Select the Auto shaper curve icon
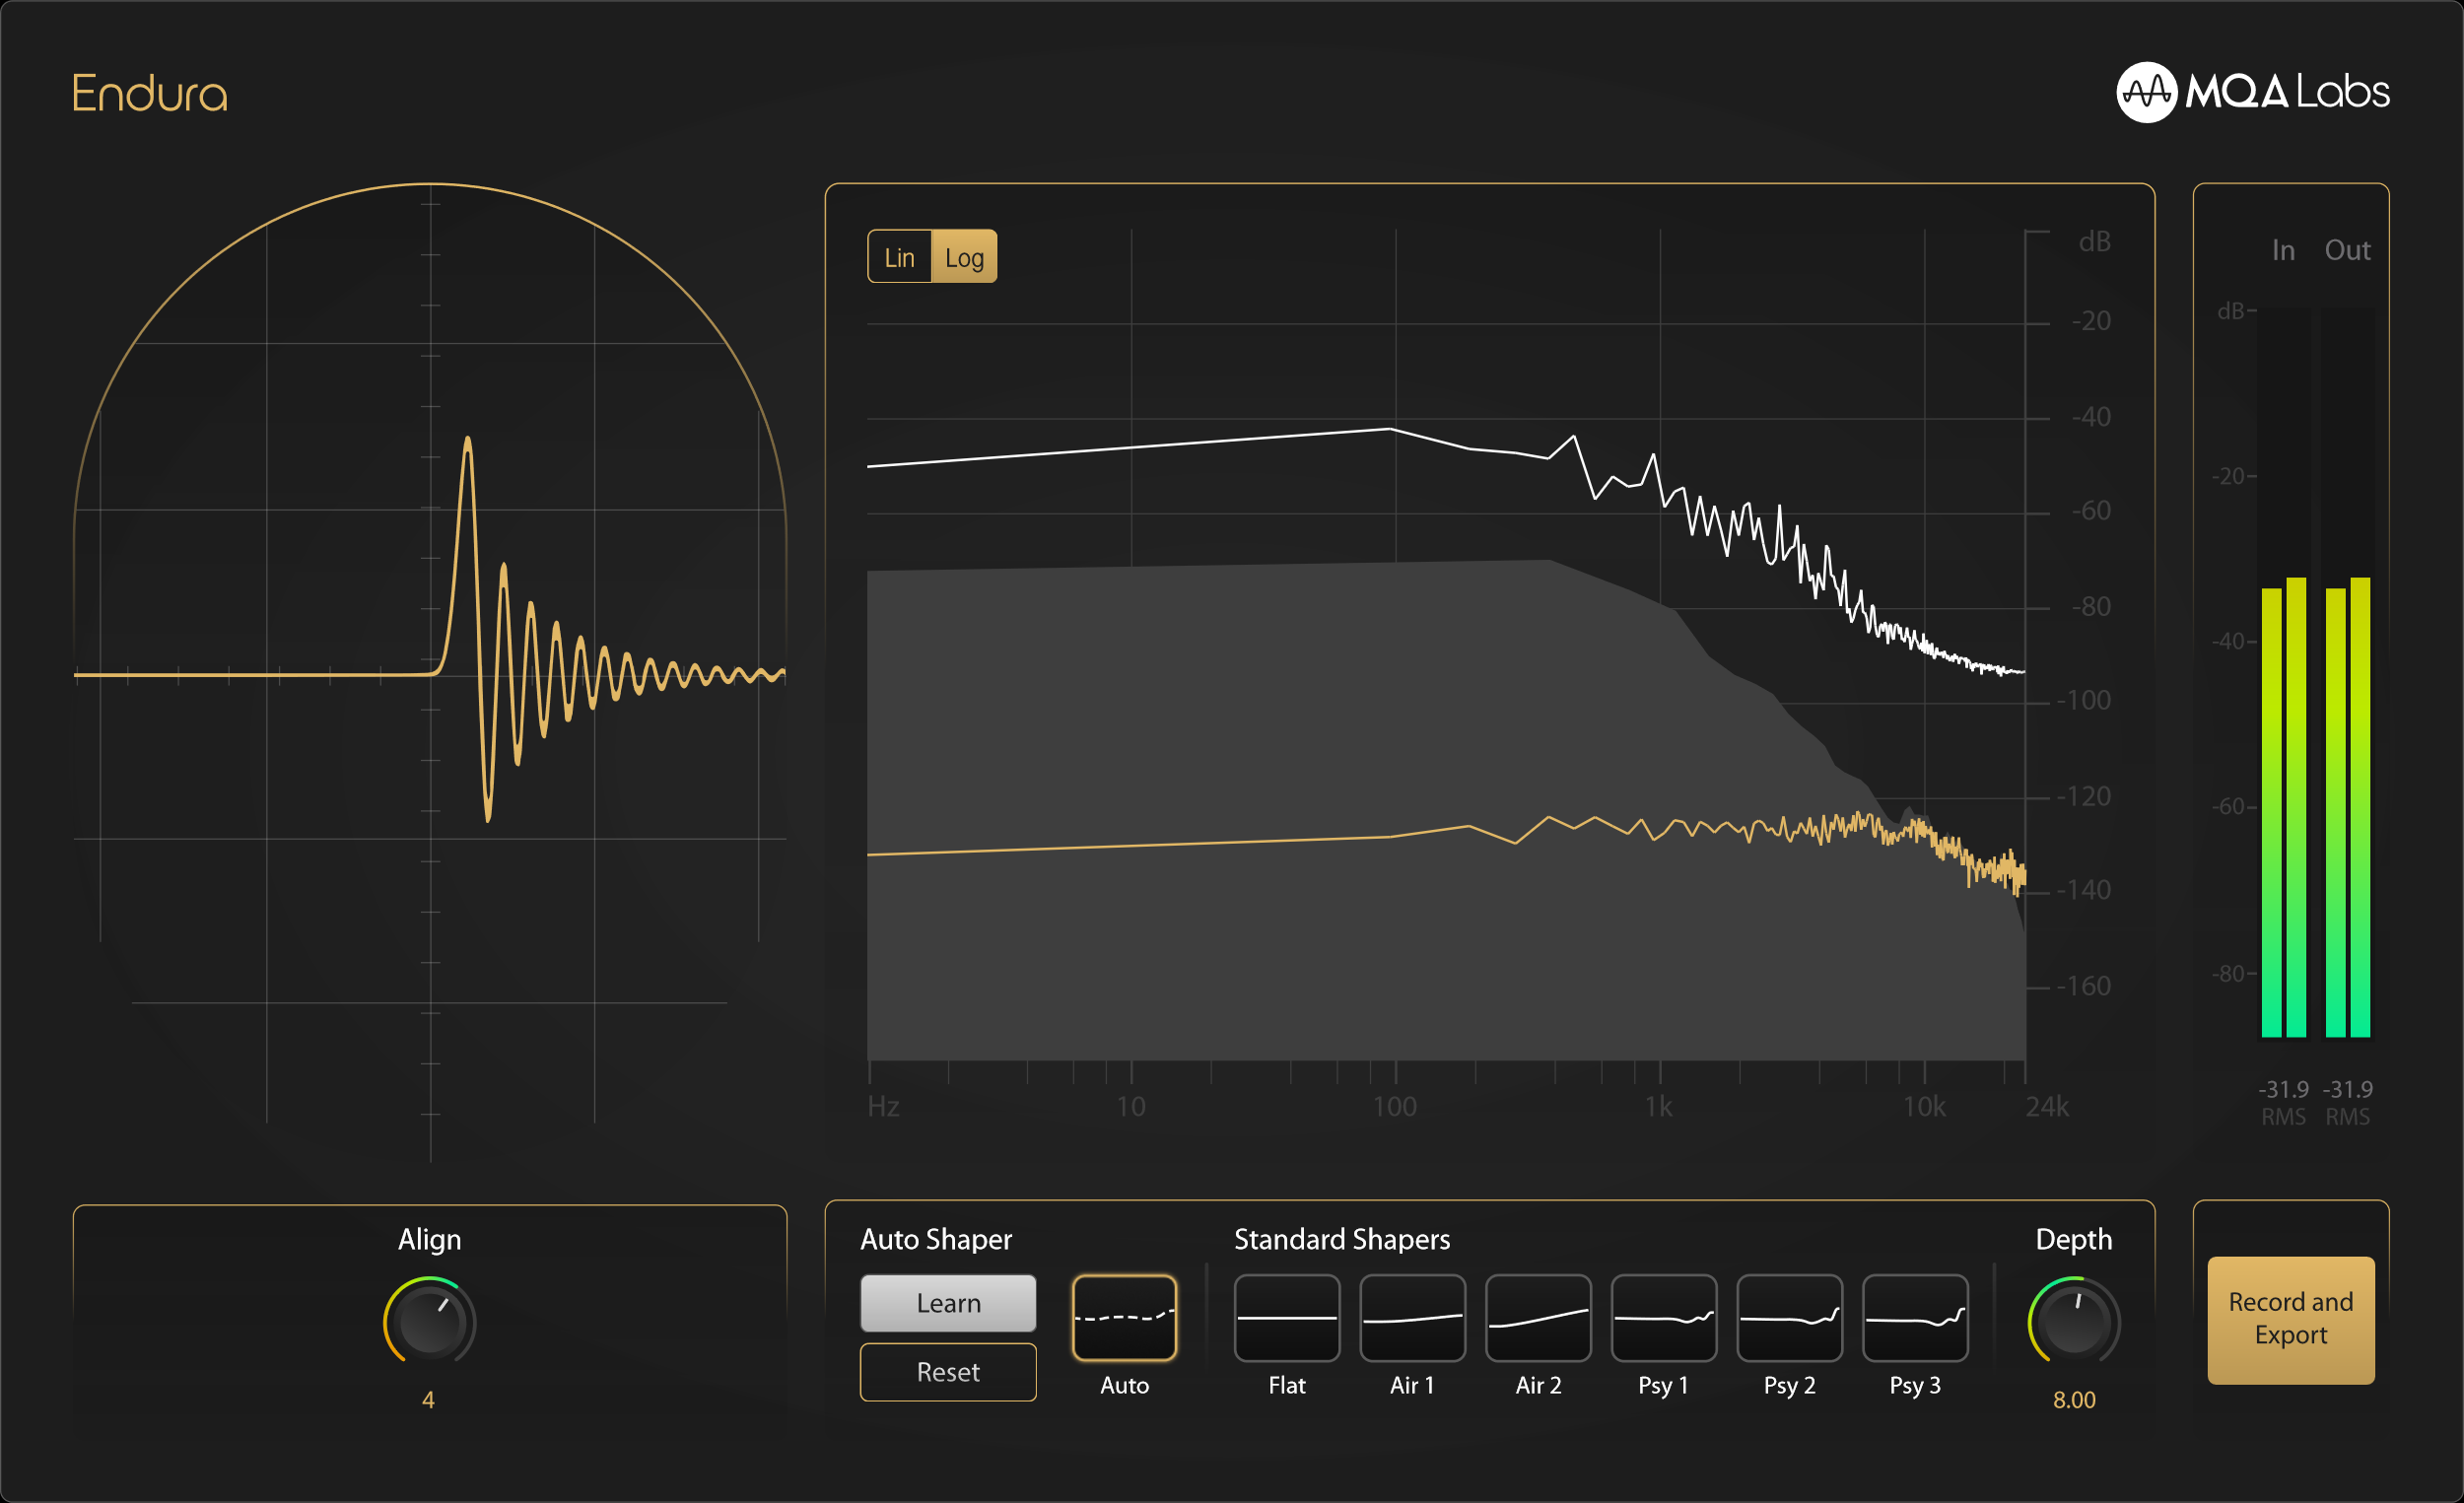Image resolution: width=2464 pixels, height=1503 pixels. (1124, 1317)
